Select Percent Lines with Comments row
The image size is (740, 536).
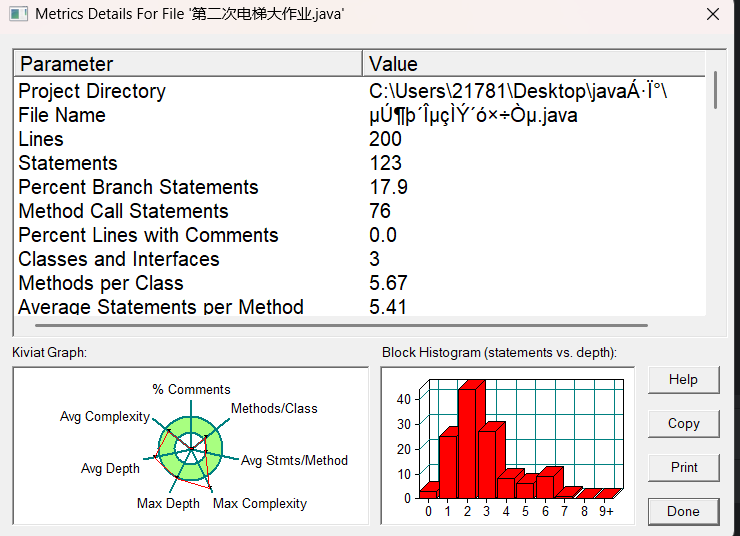(x=361, y=235)
